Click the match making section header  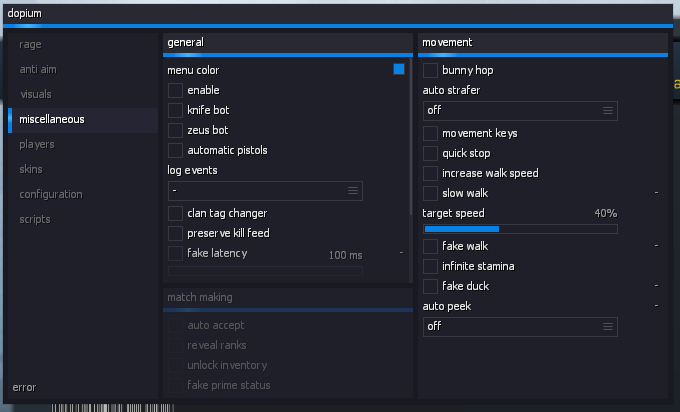coord(200,298)
